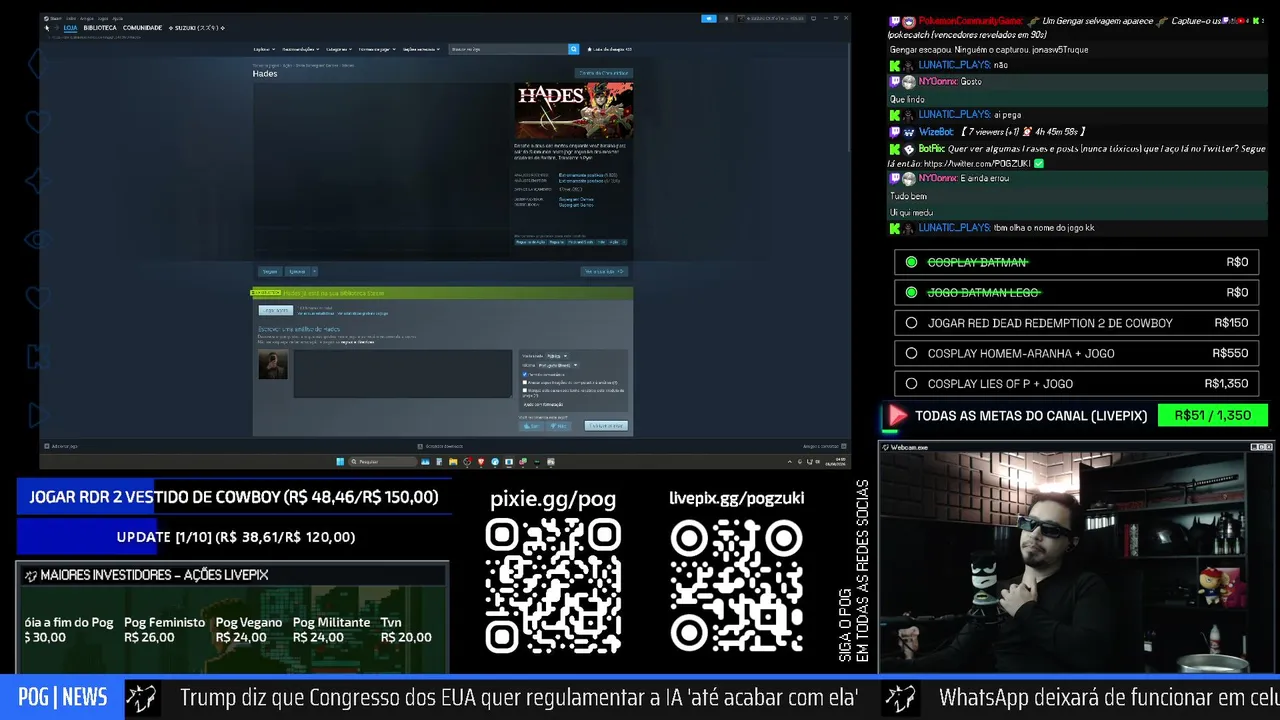
Task: Click the Ver a sua lista button
Action: (604, 271)
